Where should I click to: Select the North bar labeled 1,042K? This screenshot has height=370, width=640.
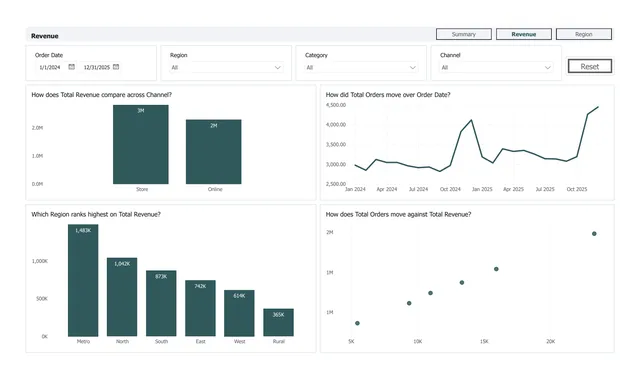pyautogui.click(x=122, y=297)
